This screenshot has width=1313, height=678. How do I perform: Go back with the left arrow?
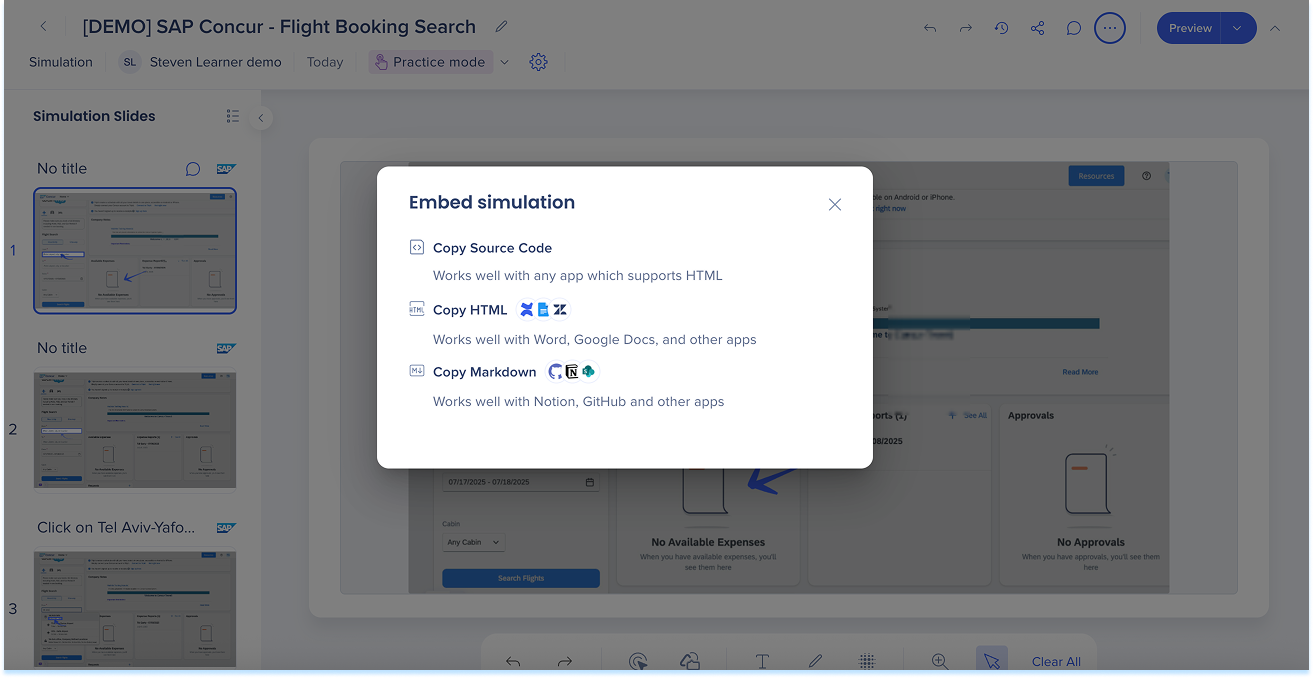(x=43, y=27)
